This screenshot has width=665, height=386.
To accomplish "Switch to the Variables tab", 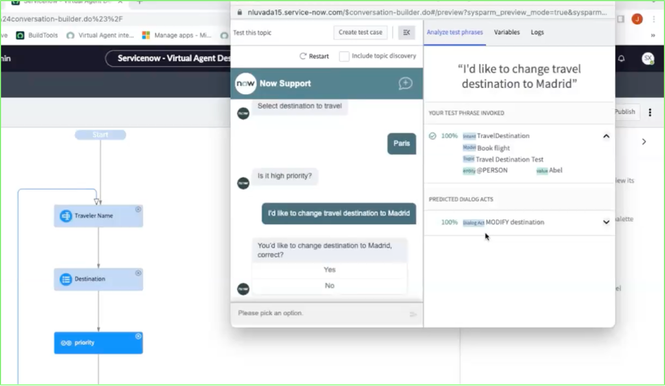I will pos(506,32).
